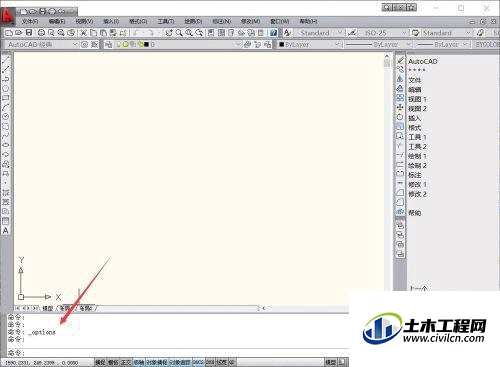Viewport: 500px width, 367px height.
Task: Select the Rotate tool in modify toolbar
Action: click(x=400, y=117)
